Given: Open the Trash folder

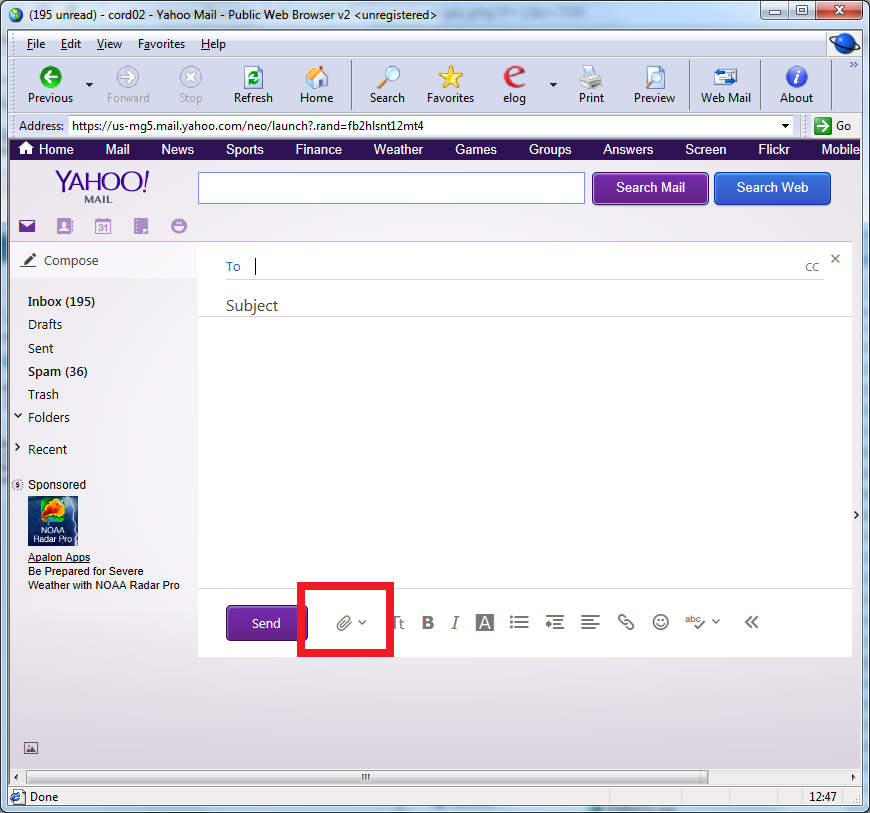Looking at the screenshot, I should click(43, 395).
